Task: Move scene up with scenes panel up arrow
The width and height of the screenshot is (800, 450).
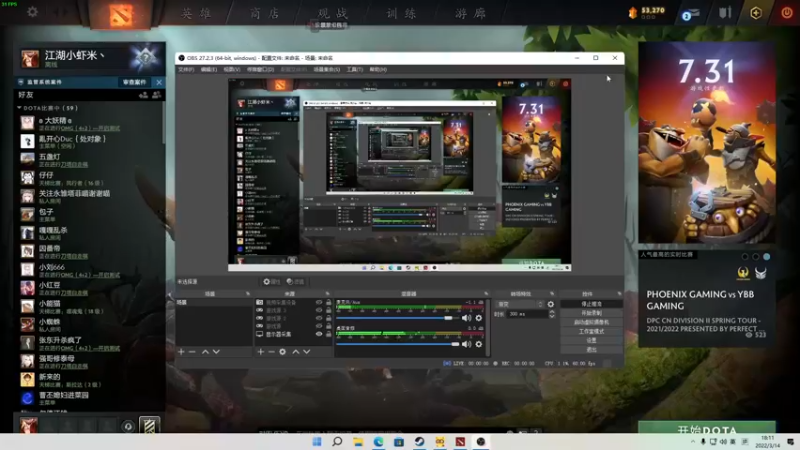Action: [205, 352]
